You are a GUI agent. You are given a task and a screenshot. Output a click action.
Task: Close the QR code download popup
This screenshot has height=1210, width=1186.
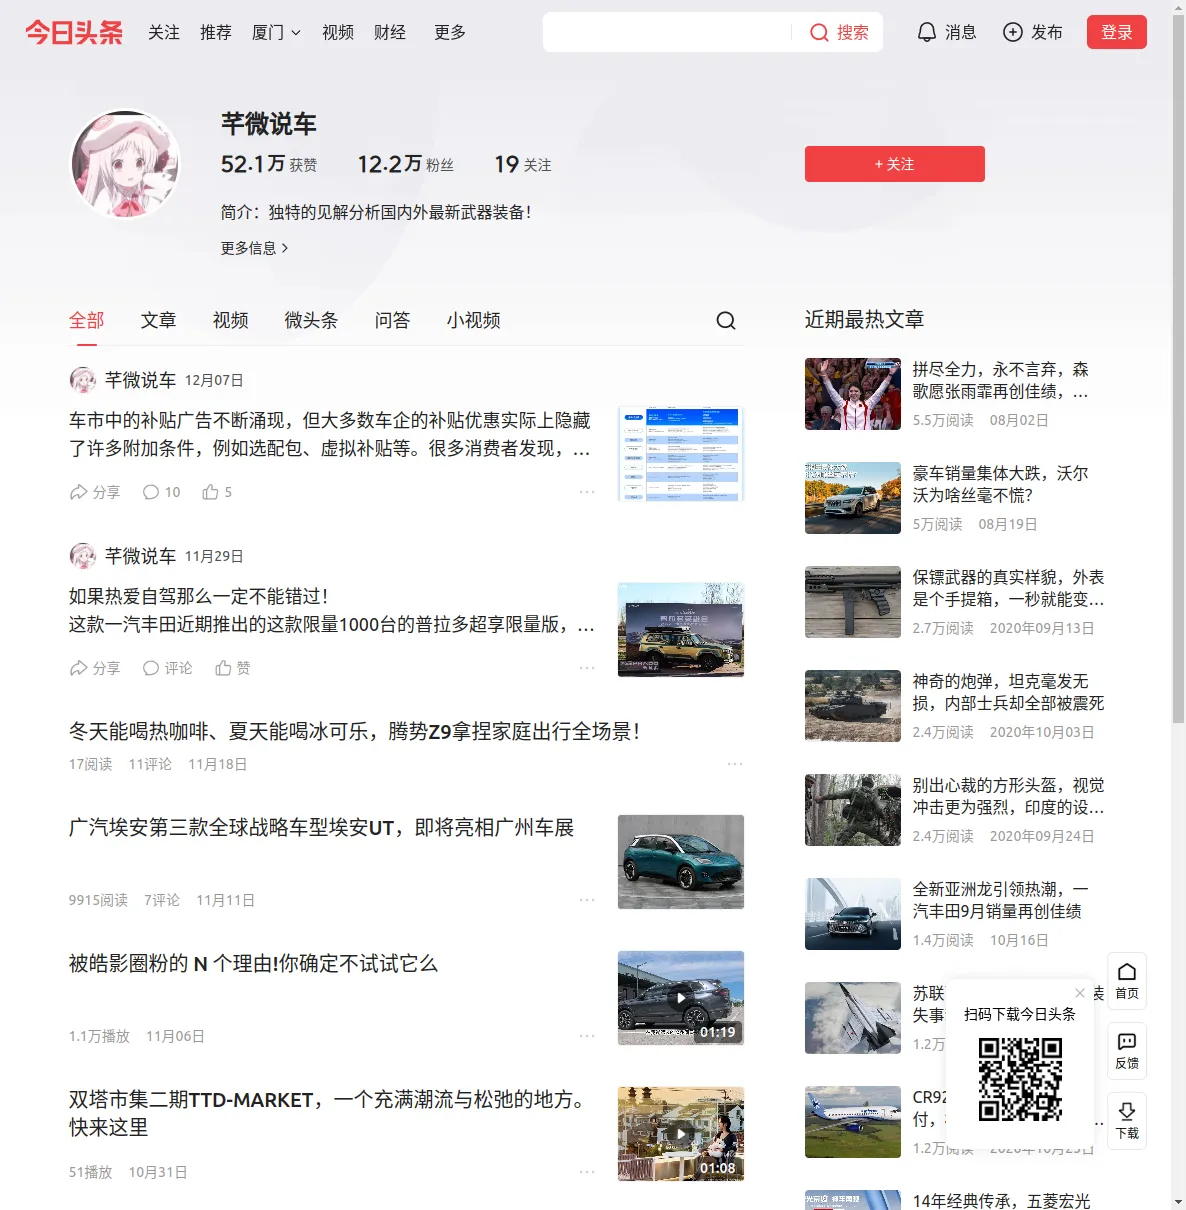[x=1080, y=993]
